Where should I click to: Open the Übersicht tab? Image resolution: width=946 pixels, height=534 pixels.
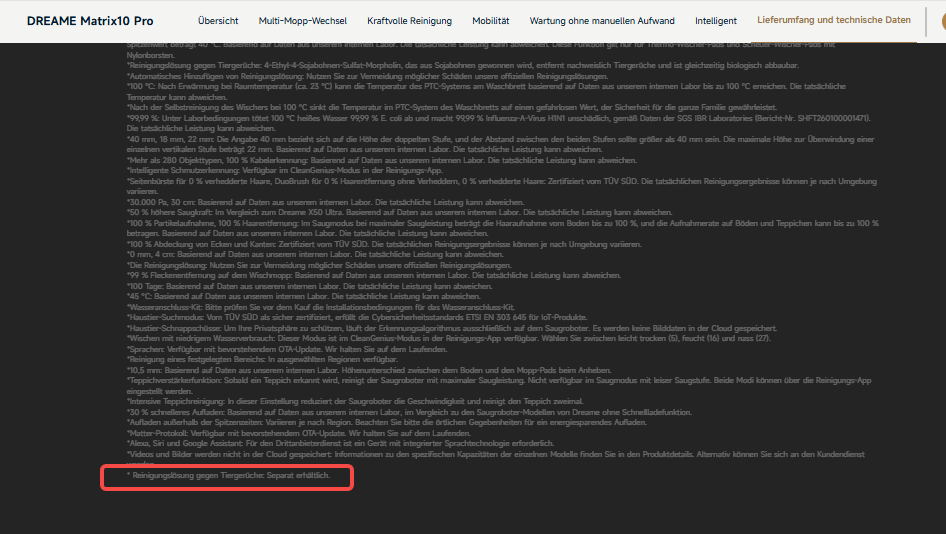[218, 21]
